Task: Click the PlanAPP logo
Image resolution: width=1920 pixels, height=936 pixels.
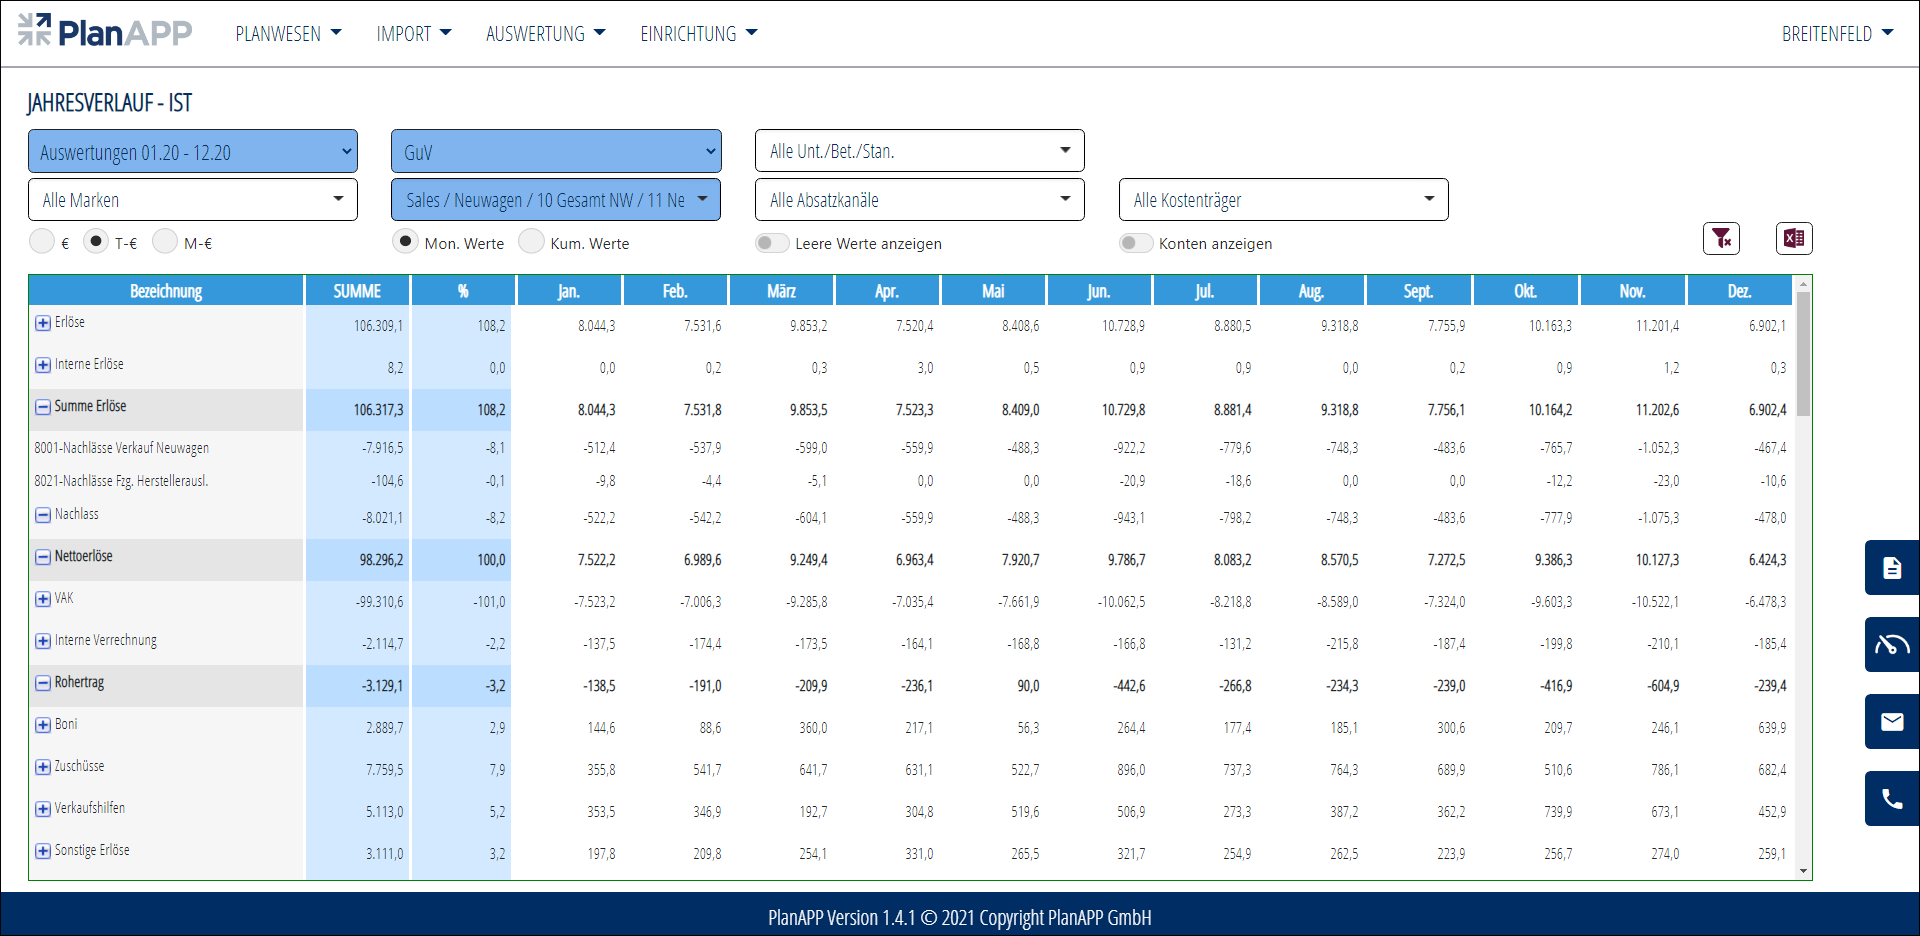Action: (x=105, y=32)
